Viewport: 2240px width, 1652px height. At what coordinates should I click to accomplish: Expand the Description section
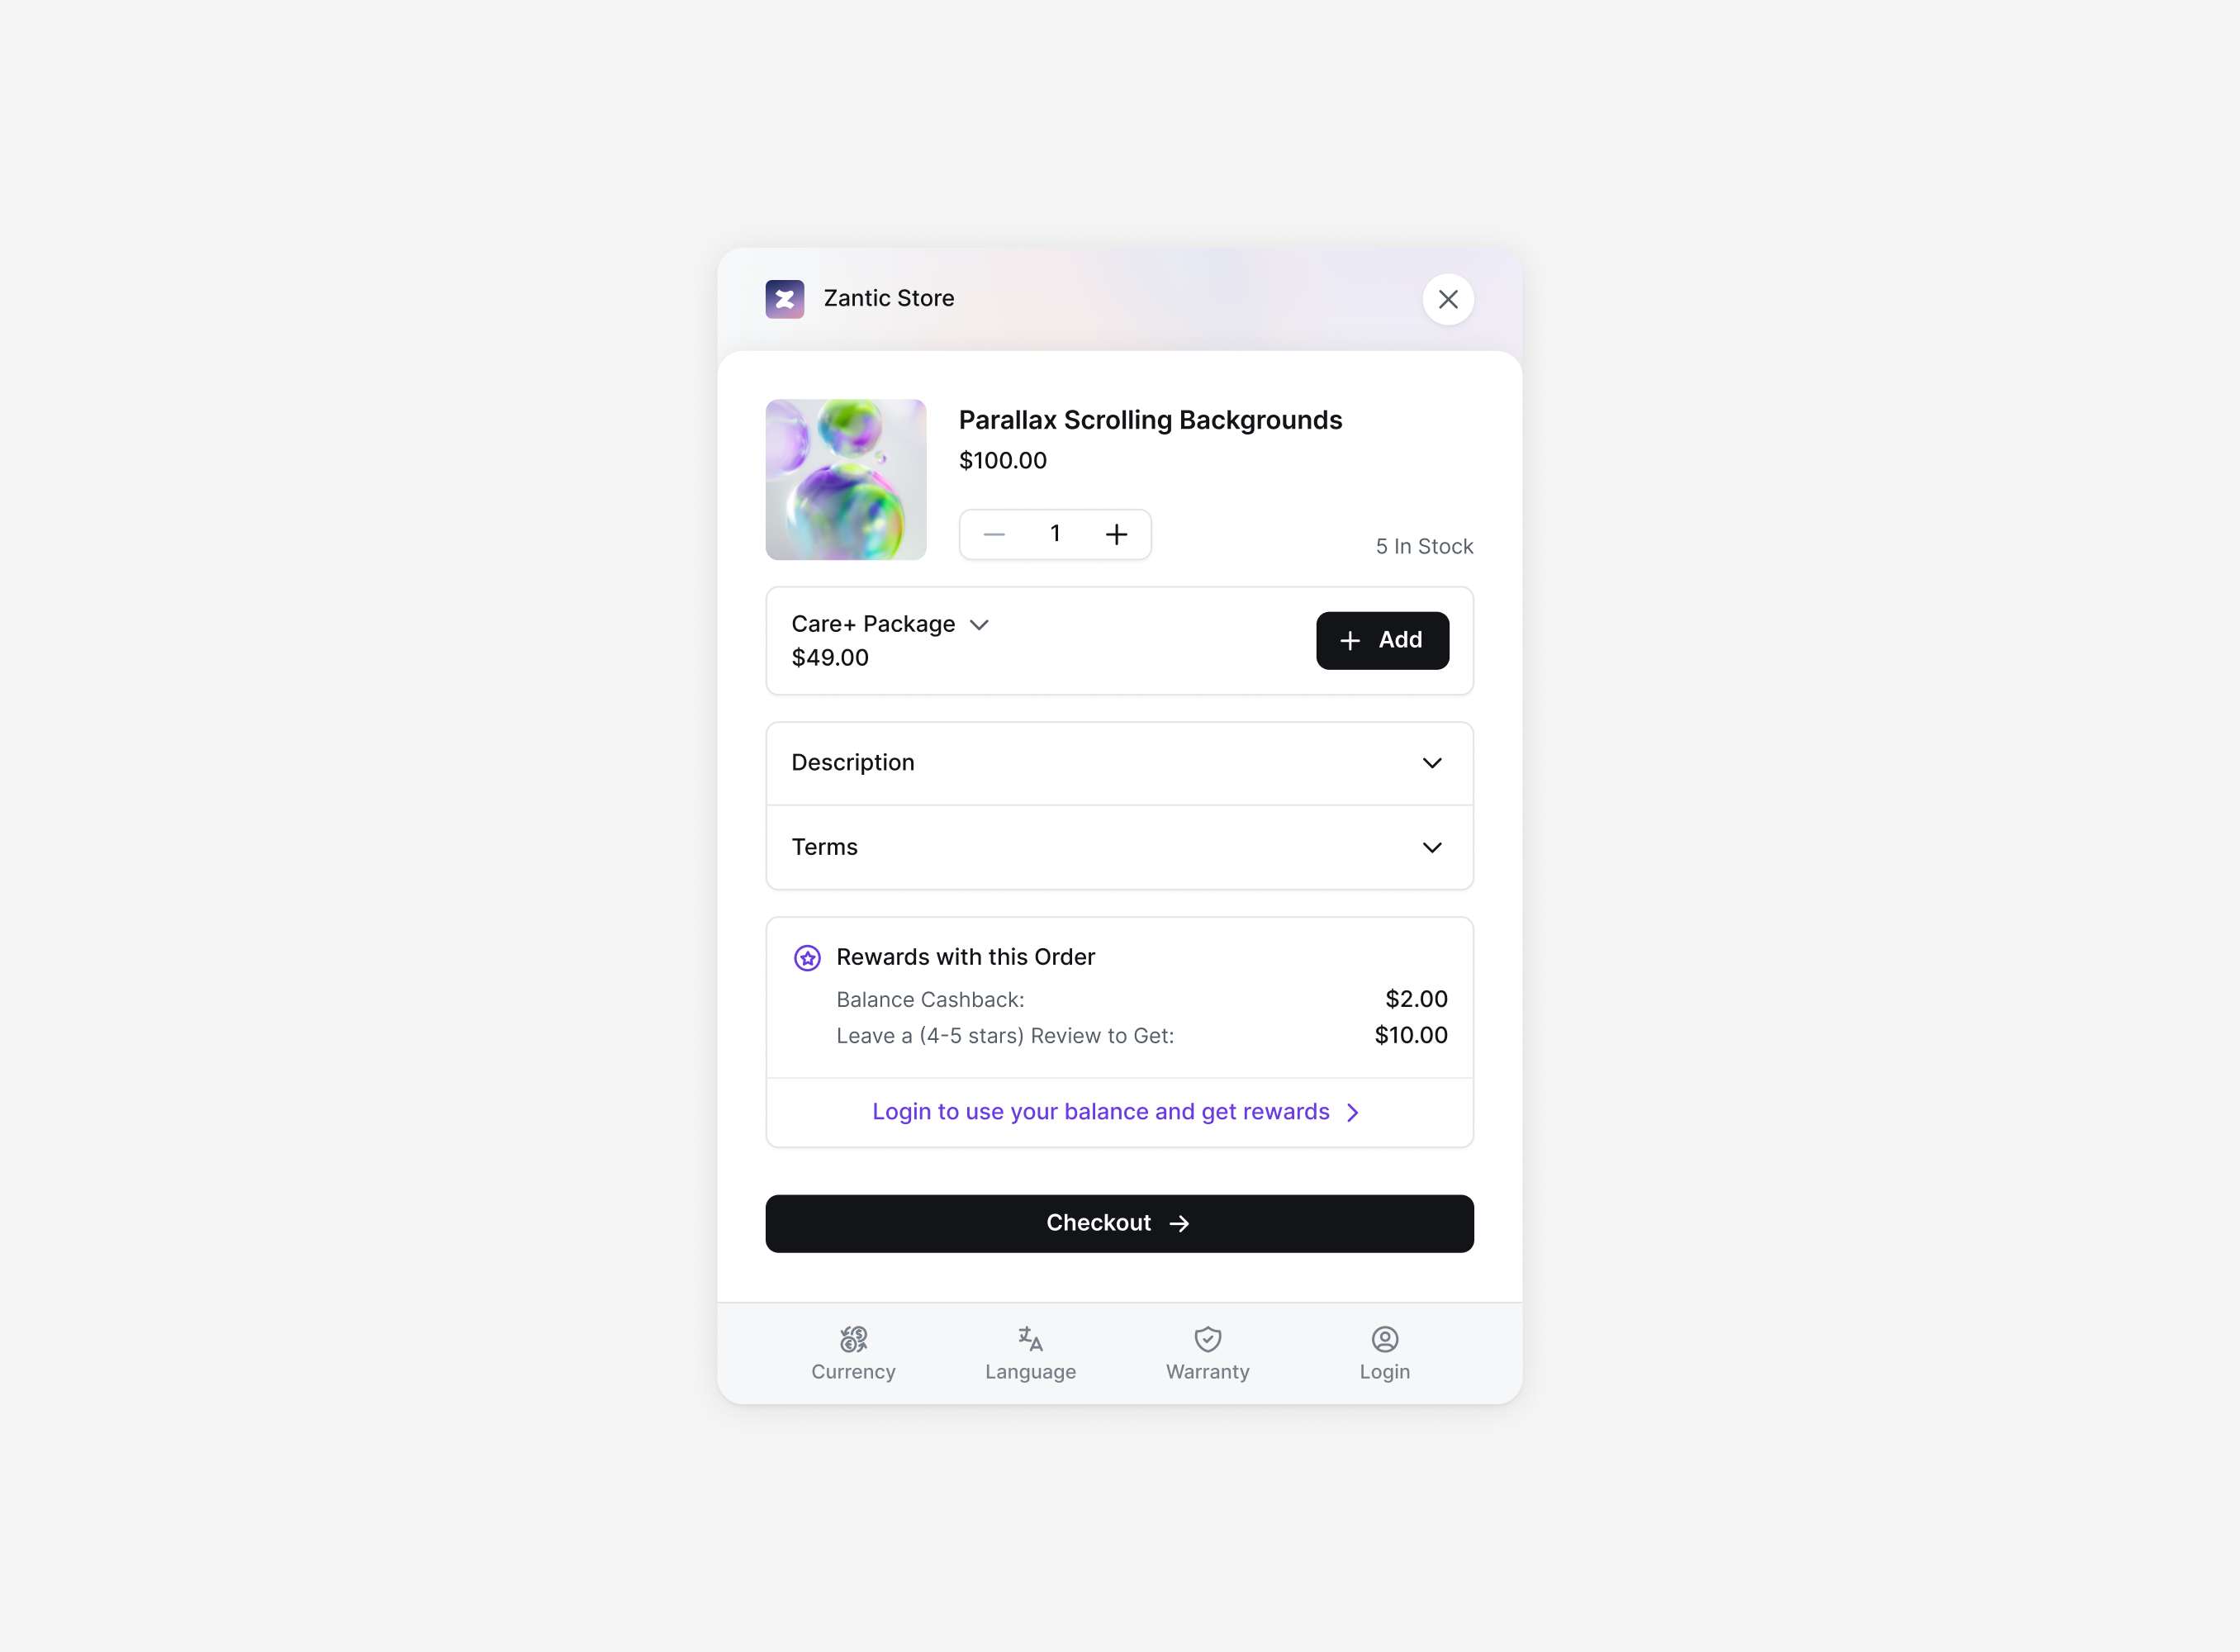point(1119,762)
